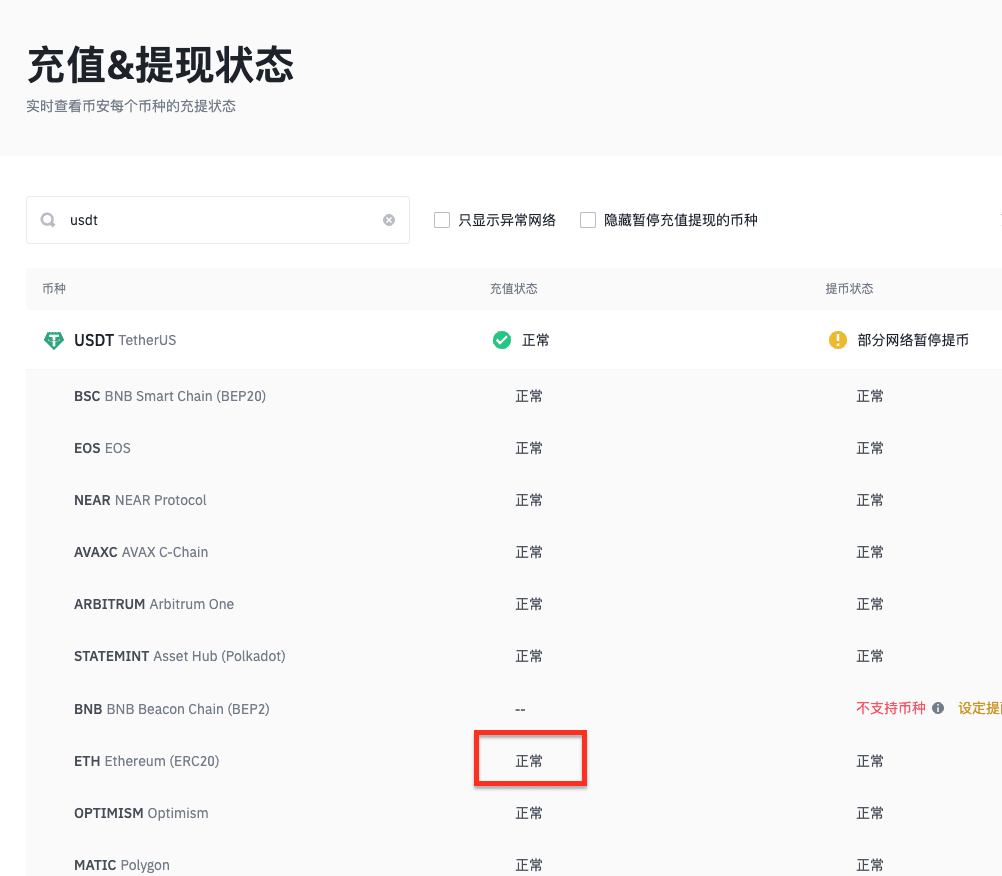Click the search magnifier icon
The width and height of the screenshot is (1002, 876).
coord(48,220)
